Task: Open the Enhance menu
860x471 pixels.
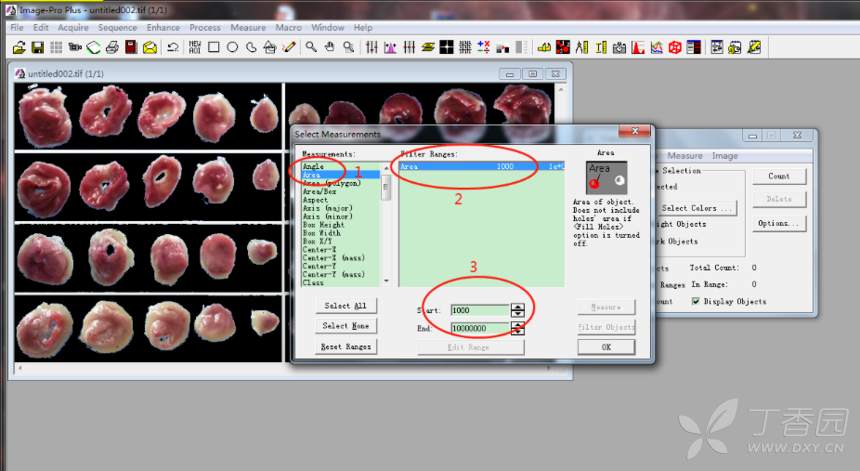Action: click(x=163, y=28)
